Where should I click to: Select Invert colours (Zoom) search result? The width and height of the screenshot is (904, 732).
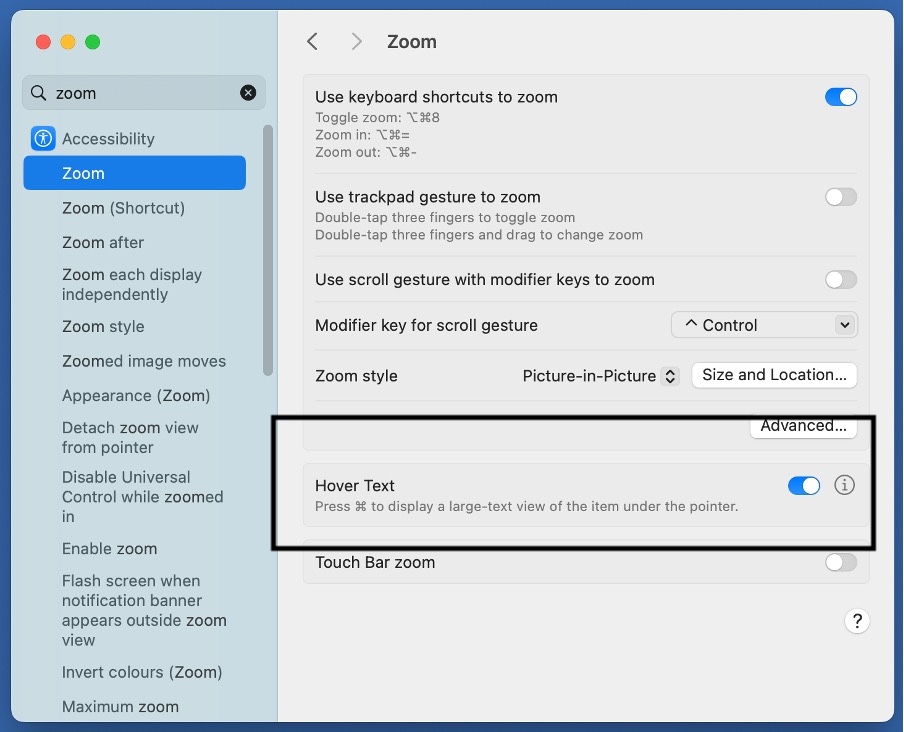tap(142, 672)
